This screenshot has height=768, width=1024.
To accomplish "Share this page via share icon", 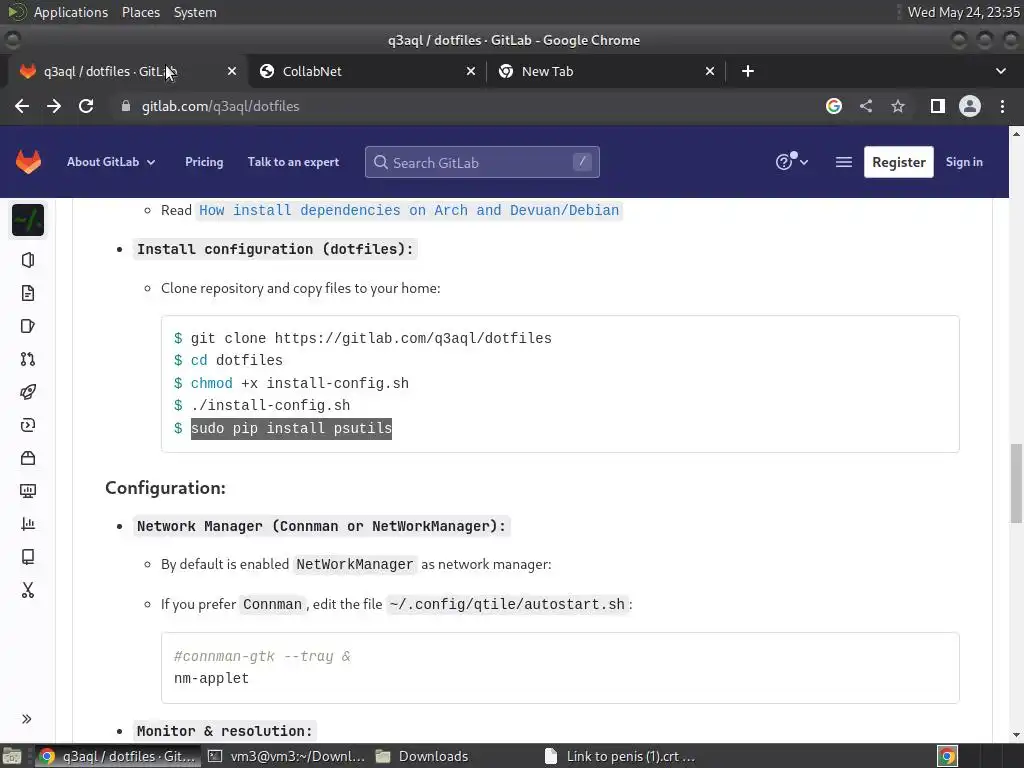I will pos(866,106).
